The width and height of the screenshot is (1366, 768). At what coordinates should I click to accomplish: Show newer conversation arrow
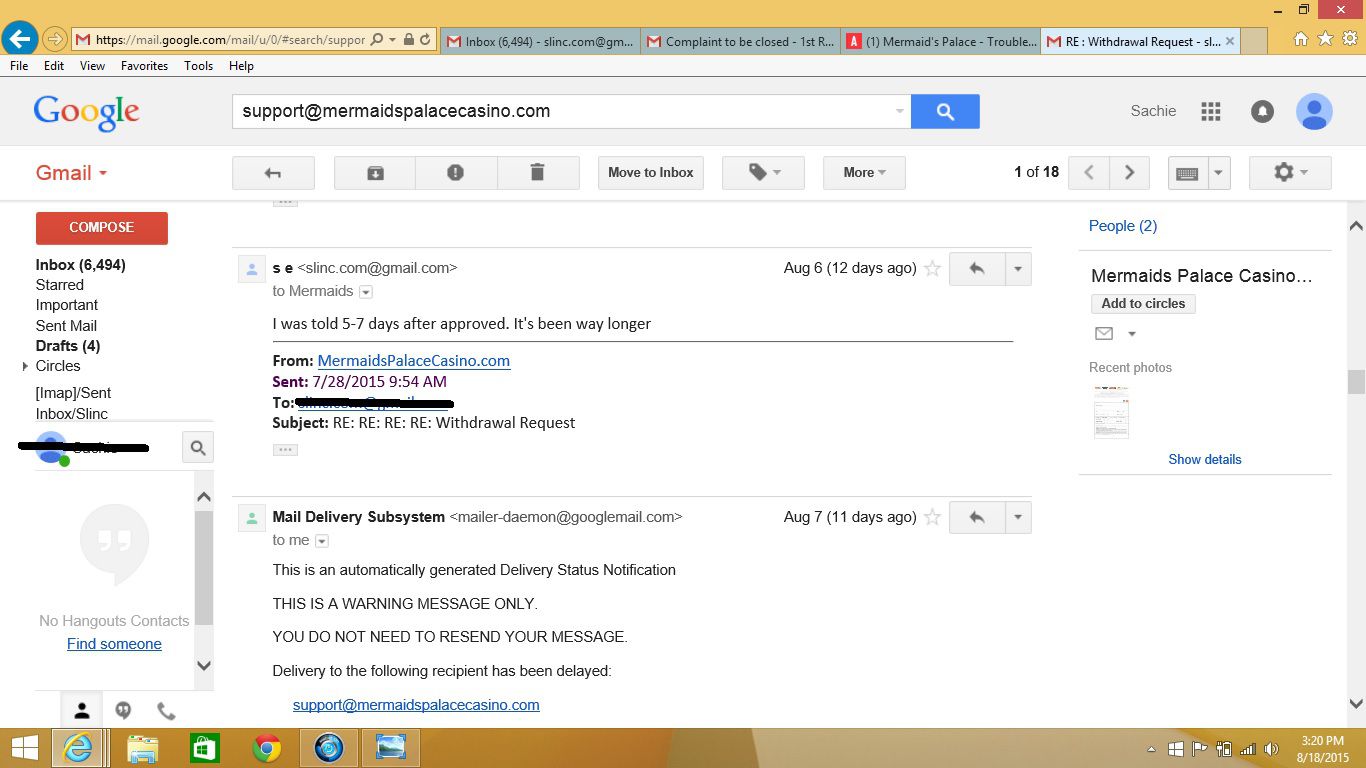(1089, 173)
